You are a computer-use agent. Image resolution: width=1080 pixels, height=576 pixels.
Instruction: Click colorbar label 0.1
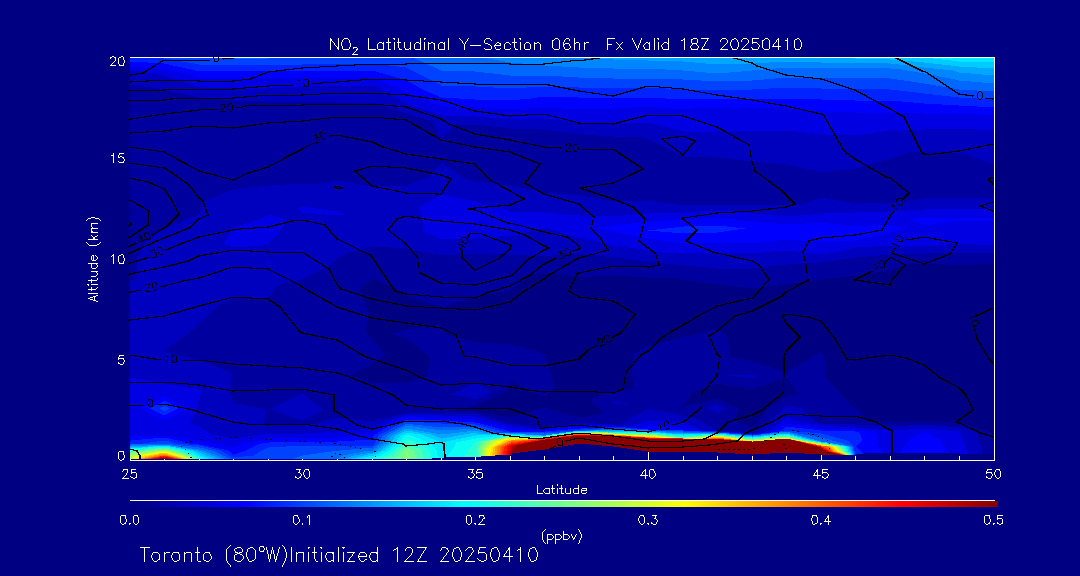click(x=302, y=520)
